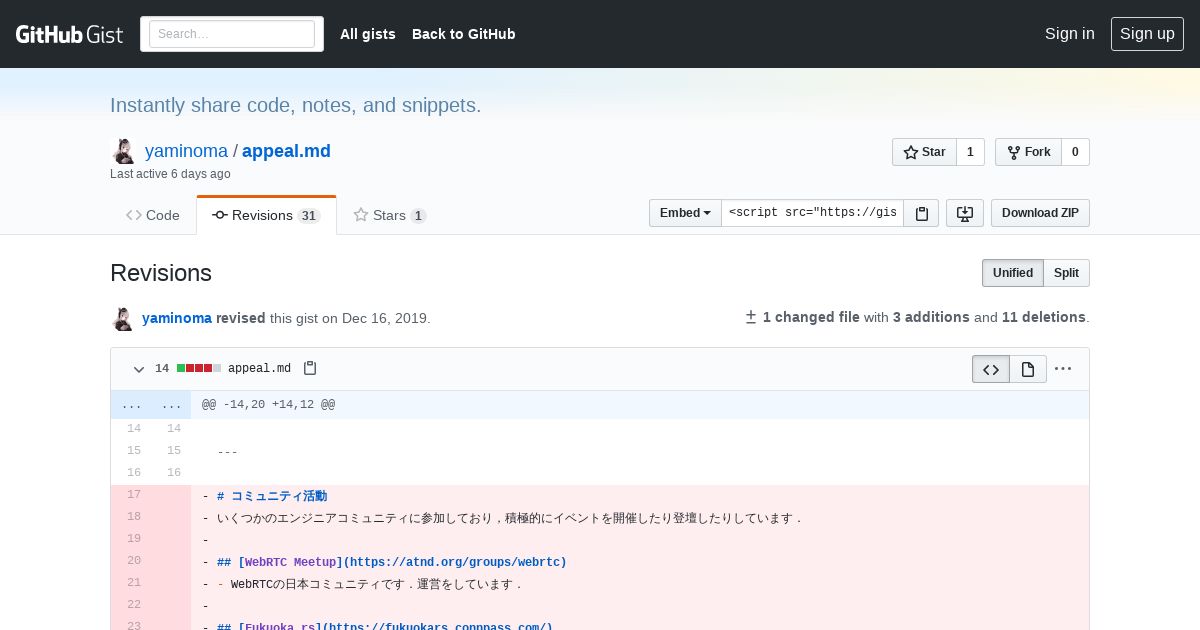
Task: Copy the appeal.md file path
Action: 310,368
